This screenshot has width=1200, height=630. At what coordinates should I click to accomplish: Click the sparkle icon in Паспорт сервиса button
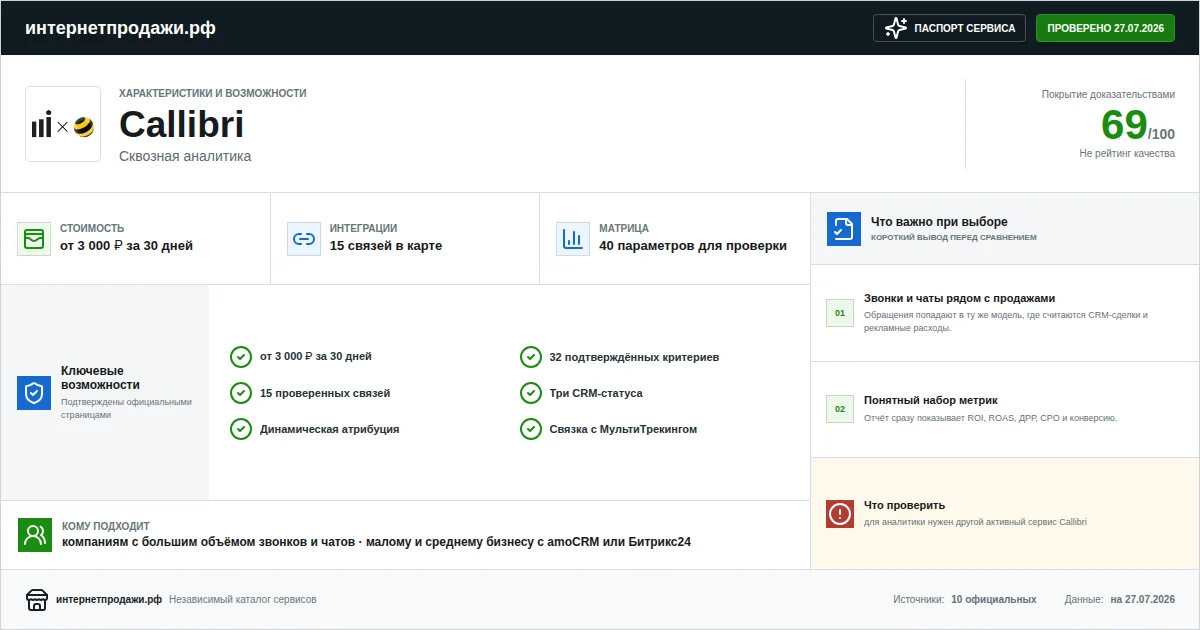[896, 28]
